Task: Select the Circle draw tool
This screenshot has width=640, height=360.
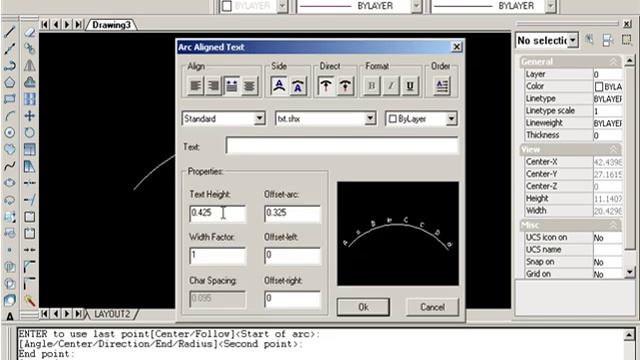Action: click(x=10, y=133)
